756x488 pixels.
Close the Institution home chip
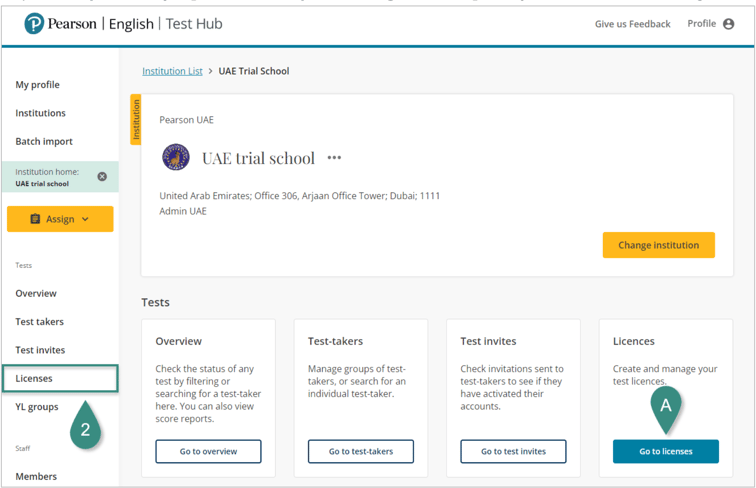[x=102, y=177]
